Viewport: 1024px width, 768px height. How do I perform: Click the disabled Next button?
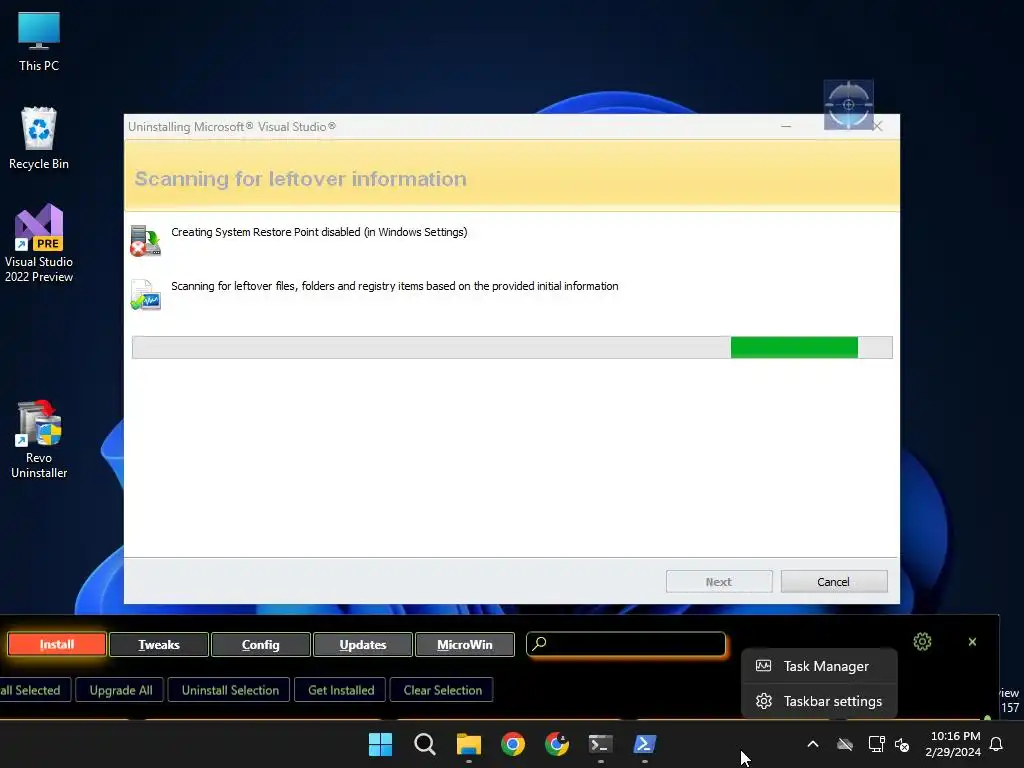tap(719, 582)
